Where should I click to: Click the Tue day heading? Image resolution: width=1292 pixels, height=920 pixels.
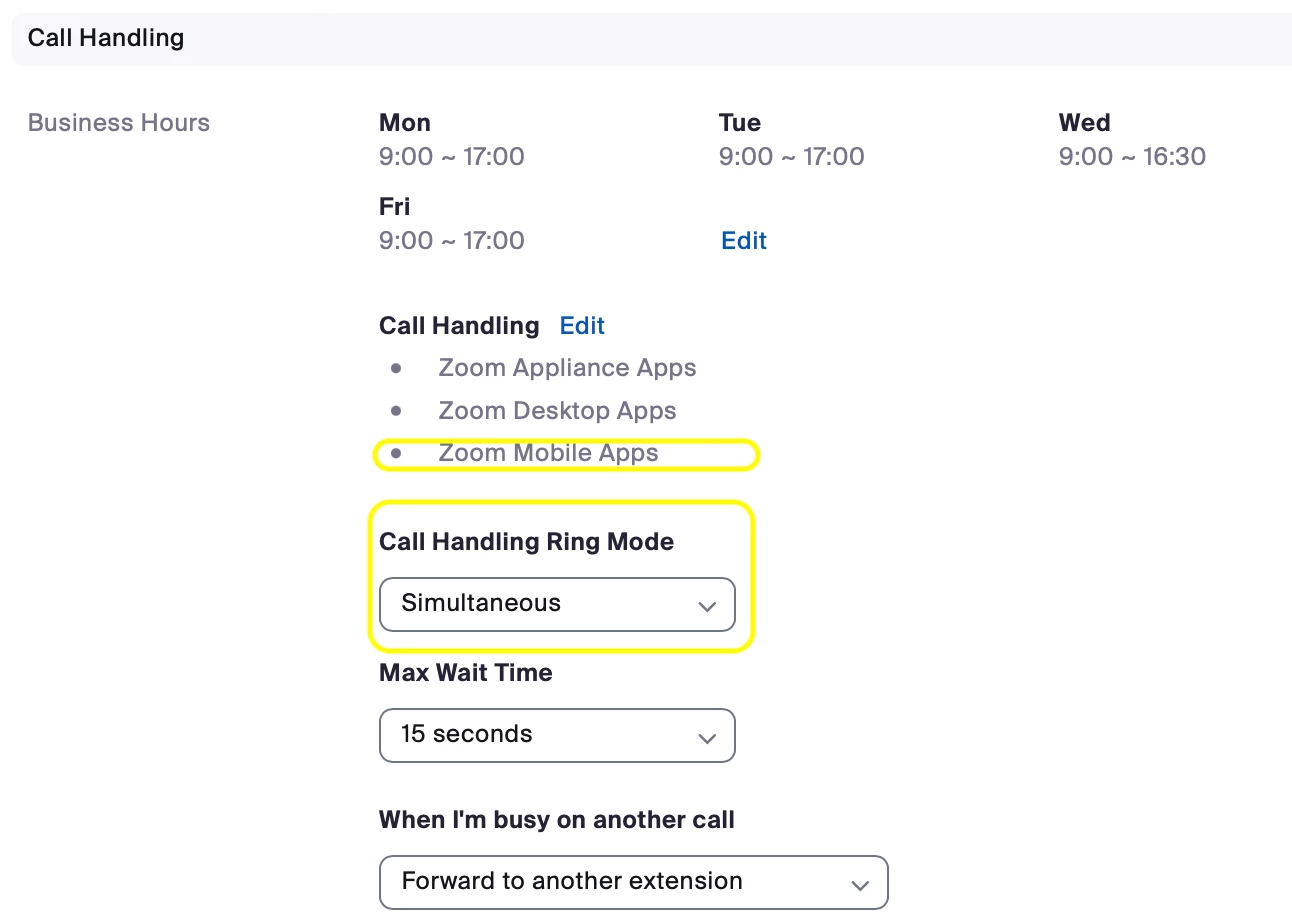pos(740,123)
